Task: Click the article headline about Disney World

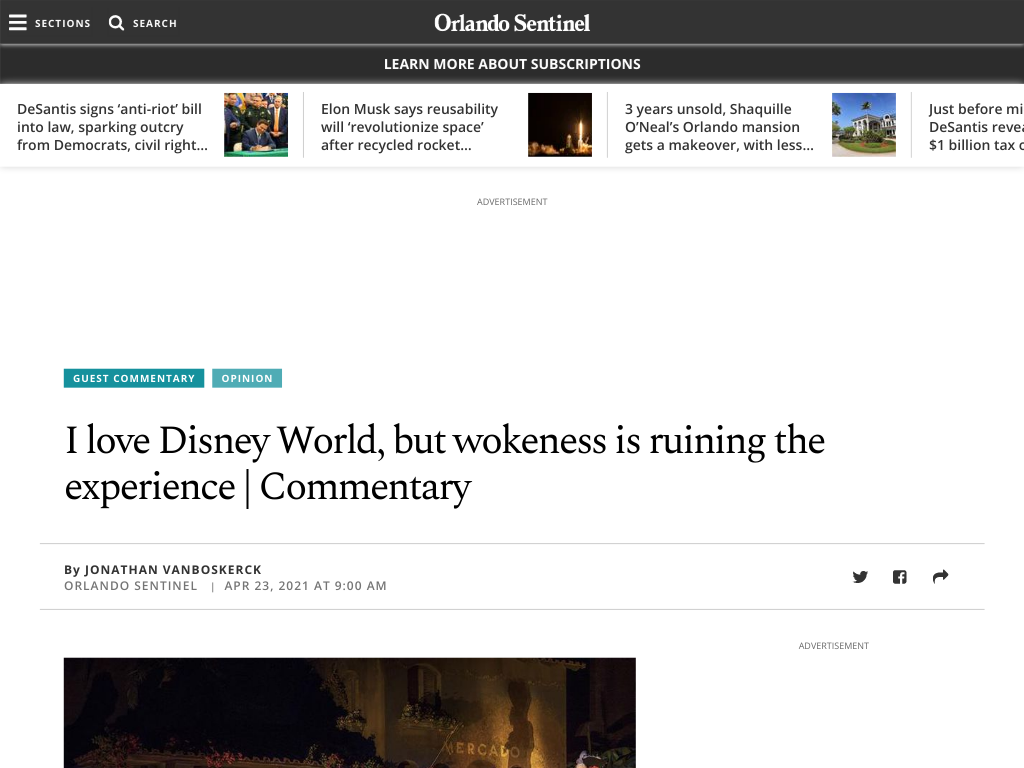Action: (x=444, y=464)
